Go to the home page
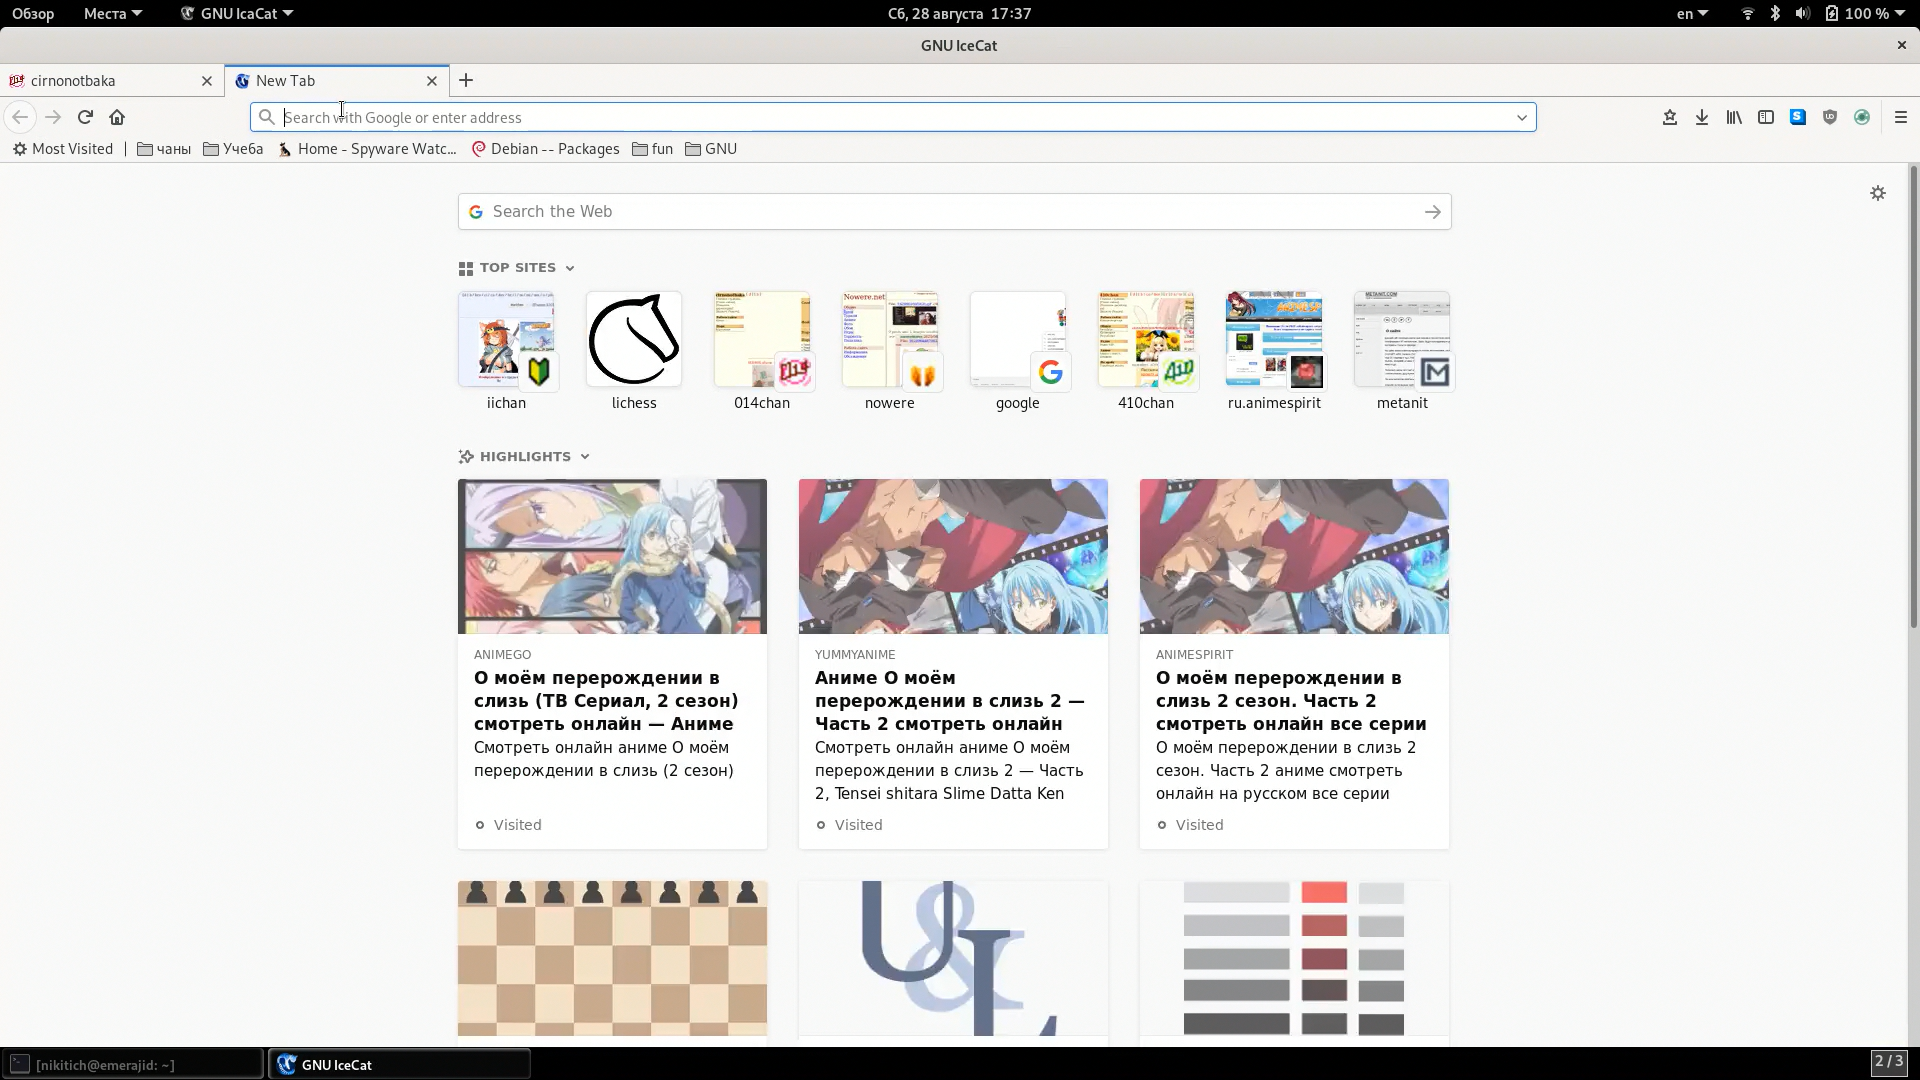This screenshot has height=1080, width=1920. tap(117, 117)
